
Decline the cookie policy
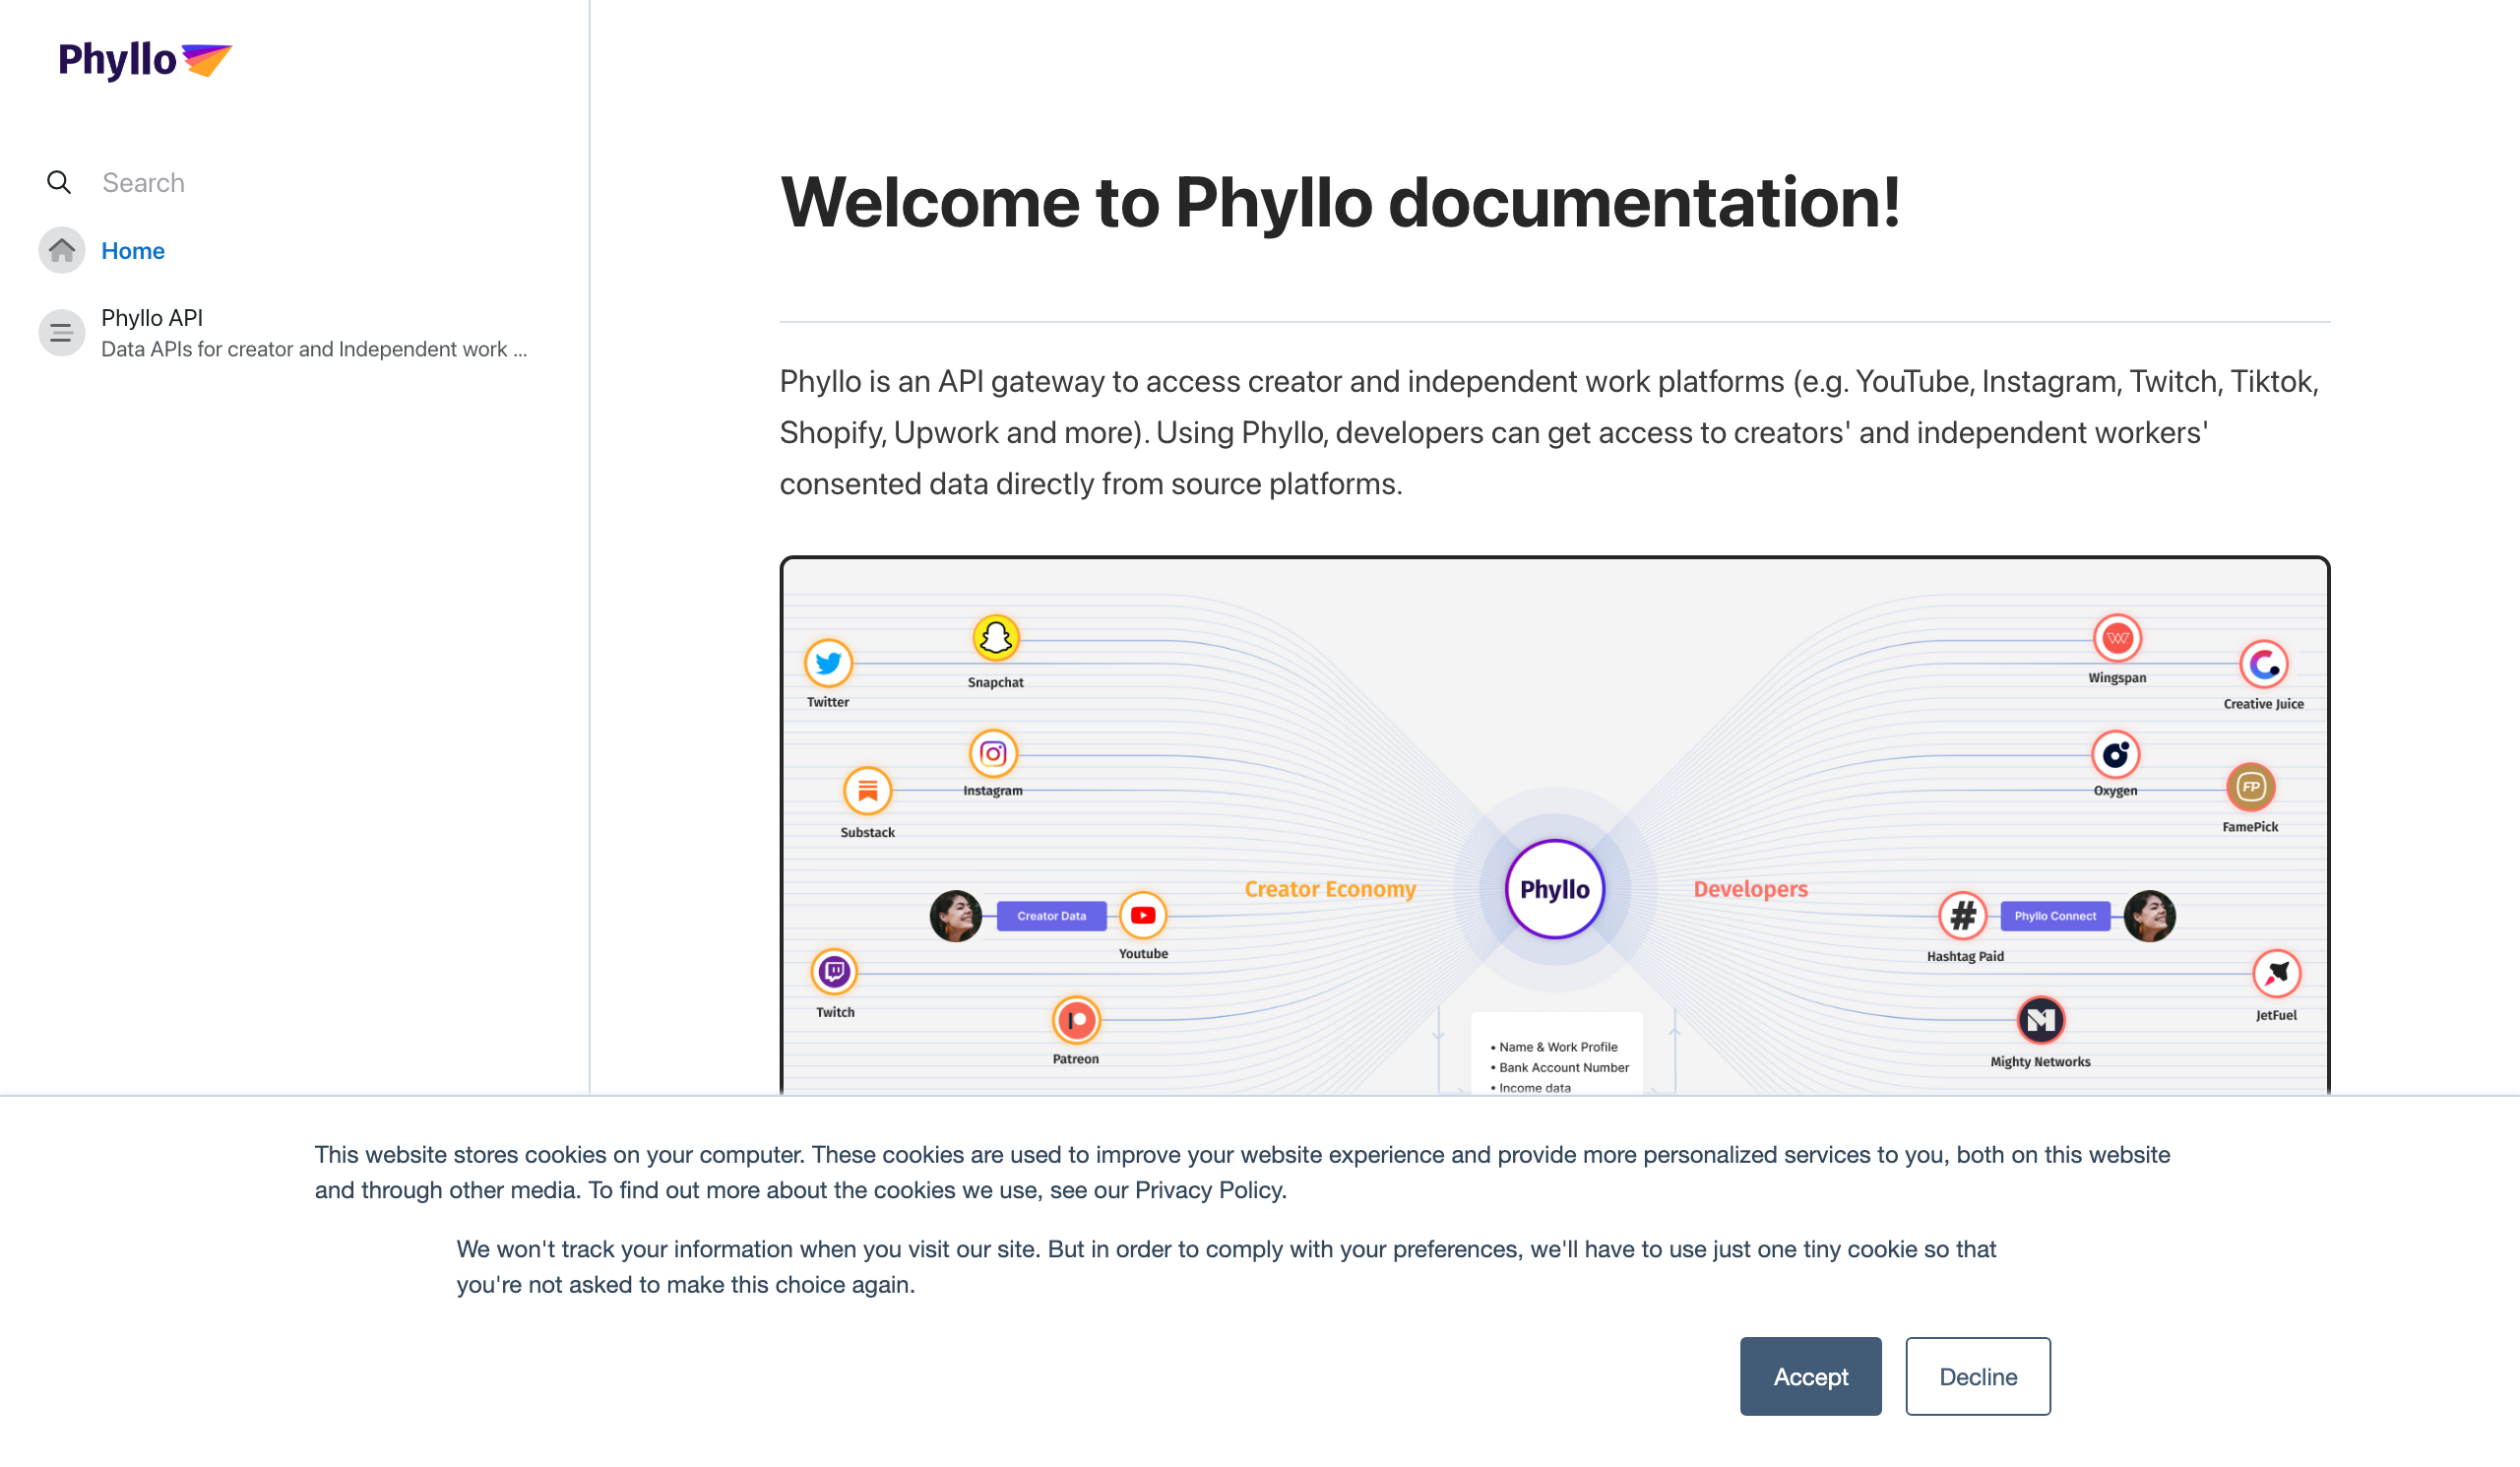[1977, 1377]
